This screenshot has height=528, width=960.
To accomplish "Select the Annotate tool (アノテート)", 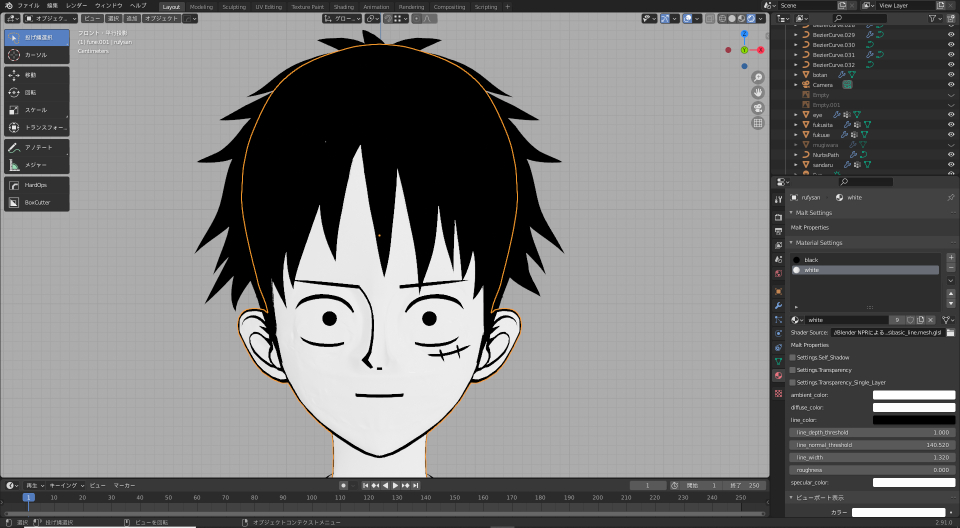I will (x=37, y=148).
